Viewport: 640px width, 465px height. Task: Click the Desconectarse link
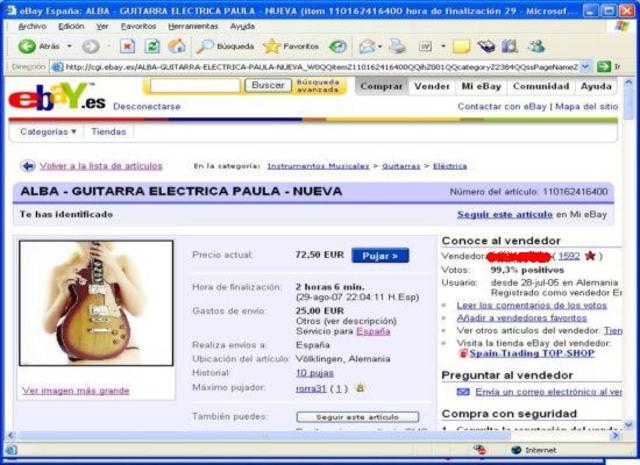pos(147,107)
